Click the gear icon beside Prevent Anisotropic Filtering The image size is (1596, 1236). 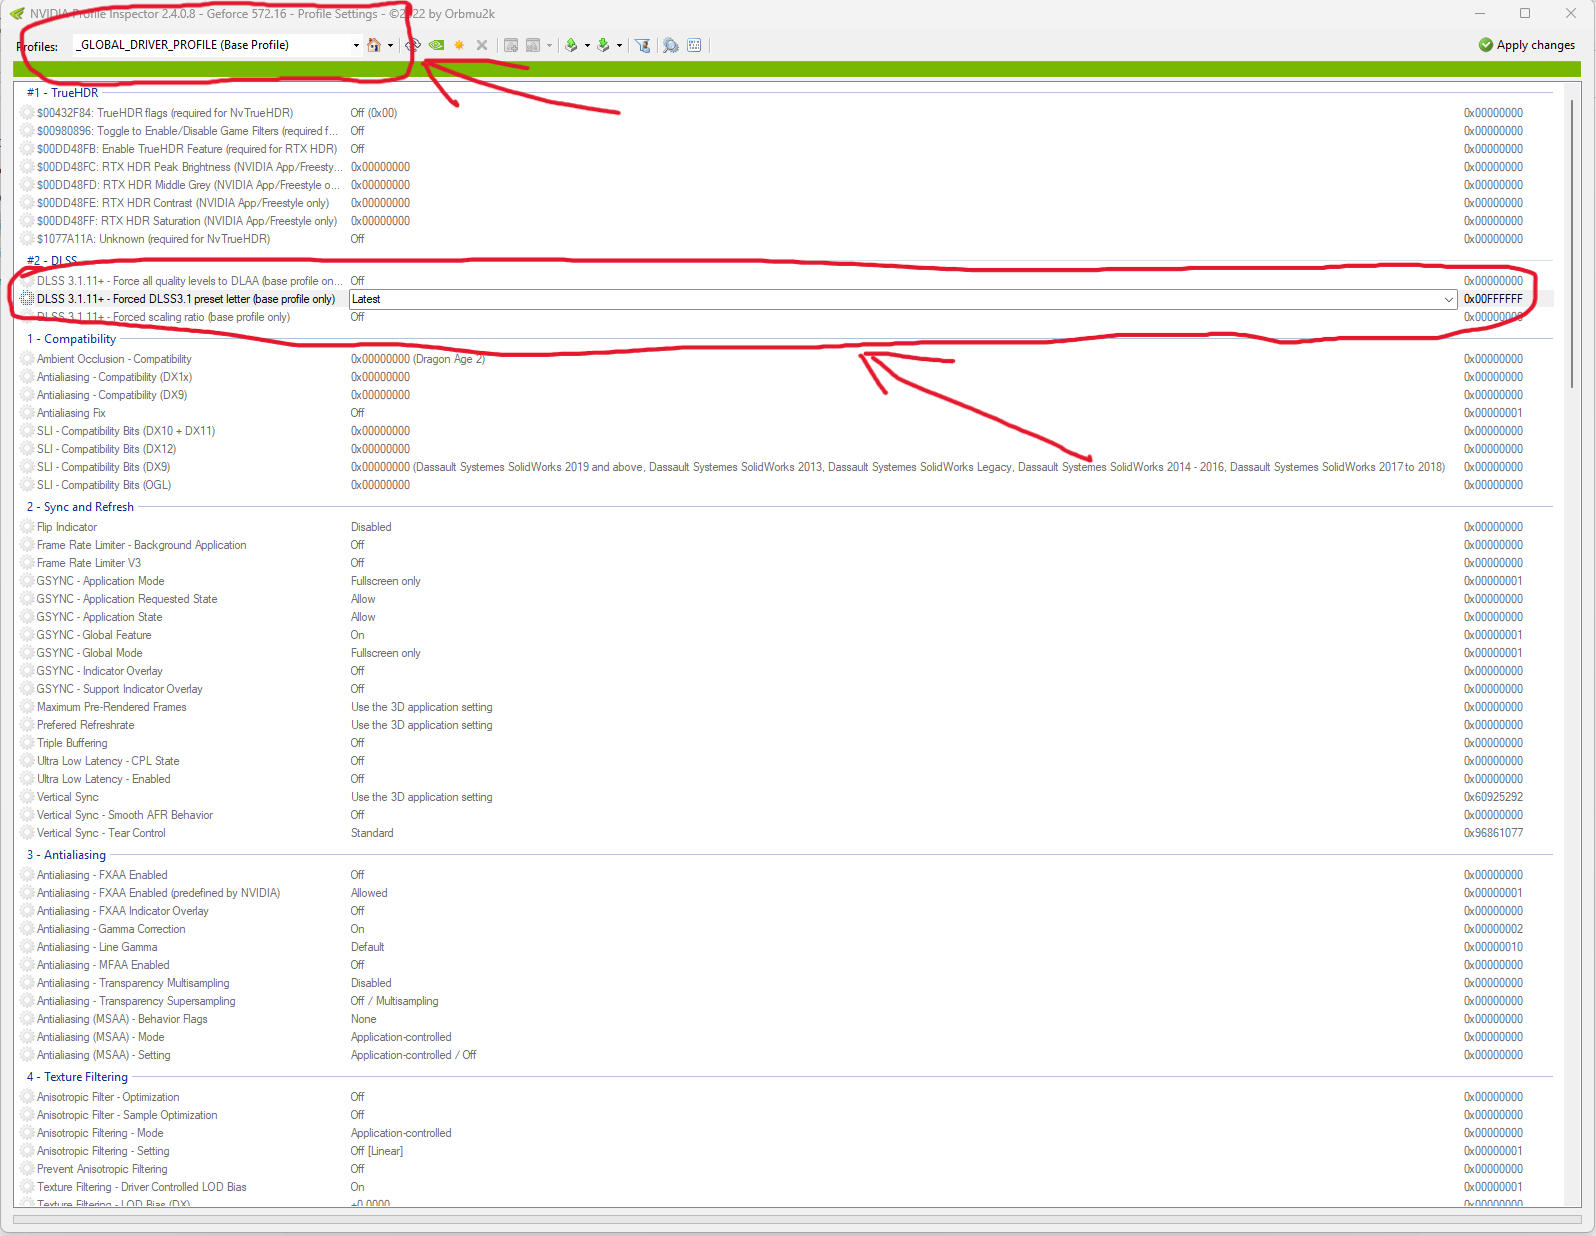[28, 1169]
